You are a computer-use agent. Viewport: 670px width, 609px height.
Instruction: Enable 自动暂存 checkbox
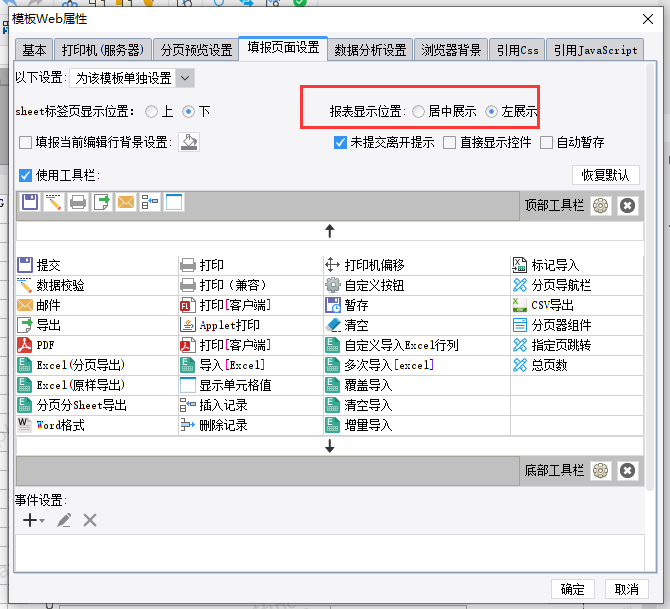(x=547, y=142)
